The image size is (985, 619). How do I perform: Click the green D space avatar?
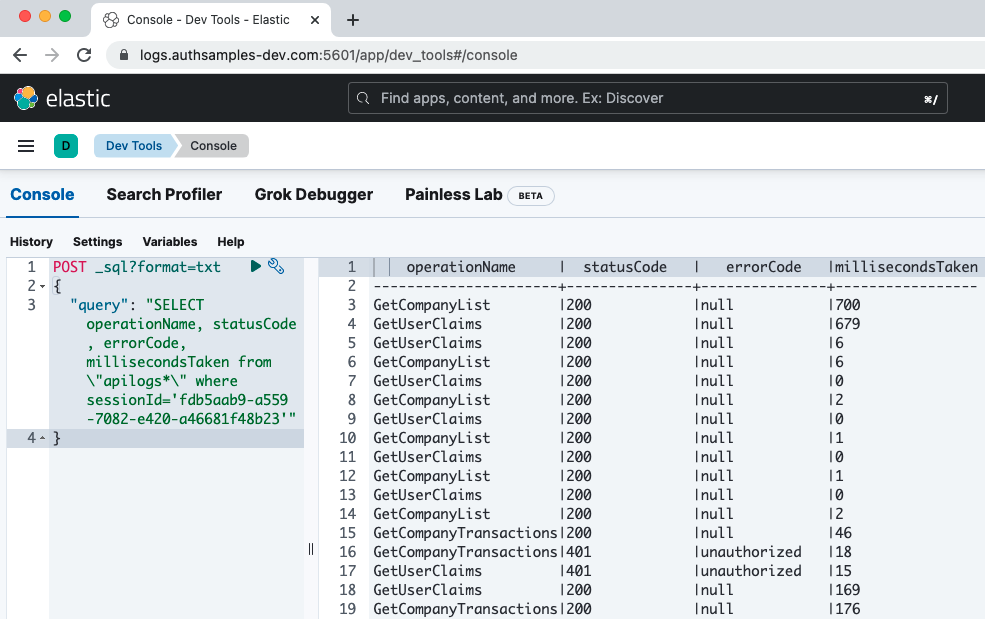[66, 146]
